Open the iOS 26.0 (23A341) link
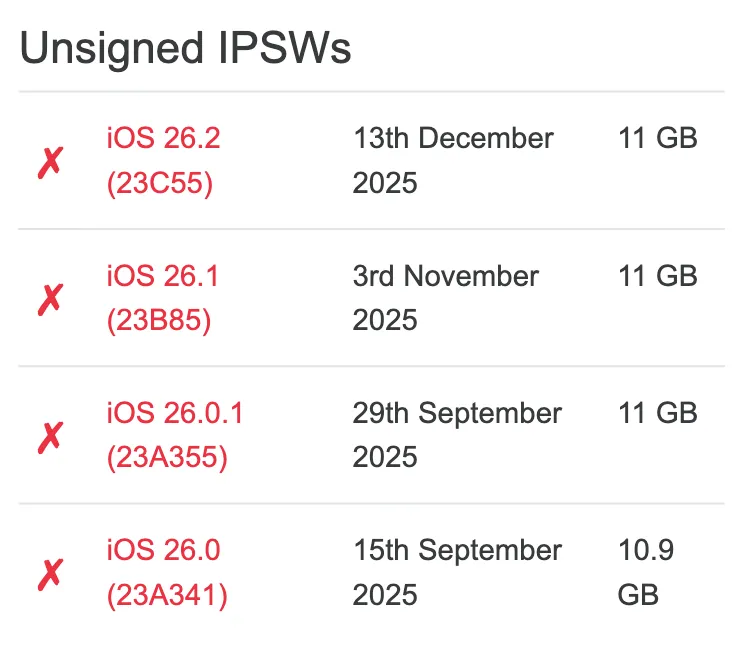Viewport: 750px width, 646px height. point(163,550)
